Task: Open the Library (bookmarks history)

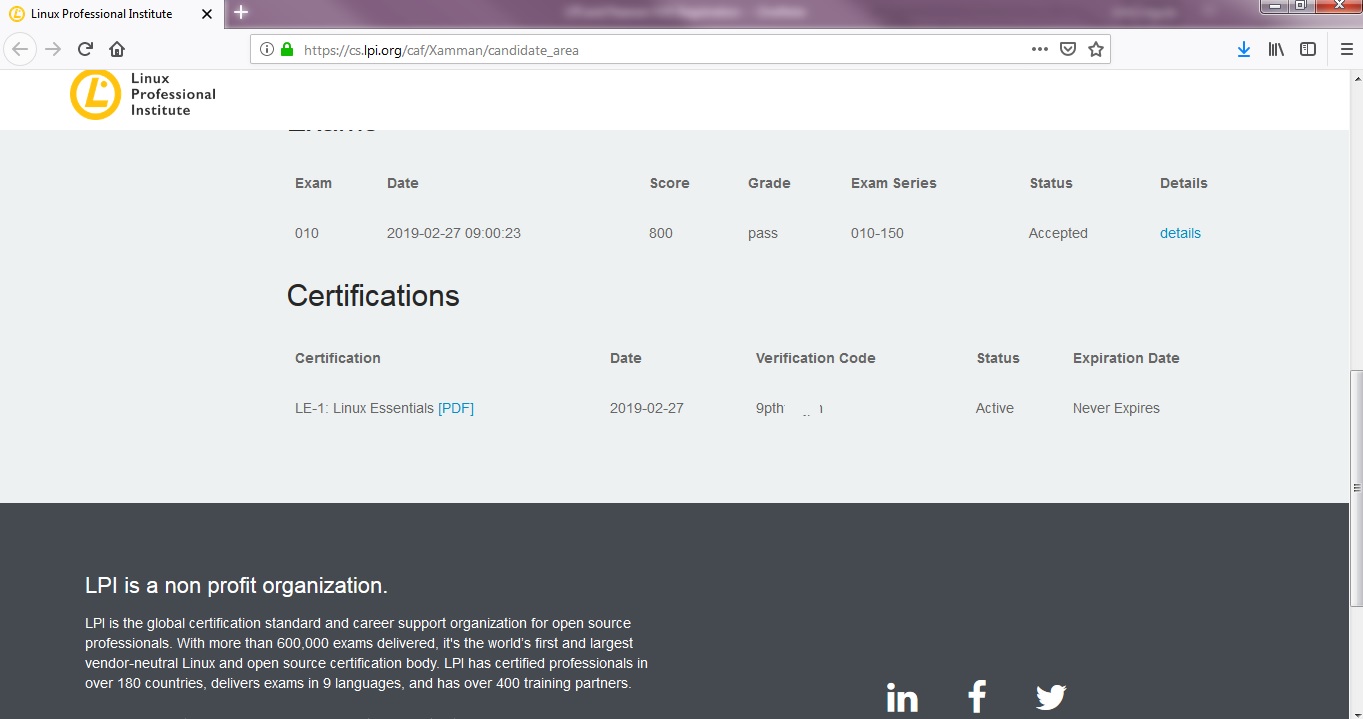Action: [1277, 47]
